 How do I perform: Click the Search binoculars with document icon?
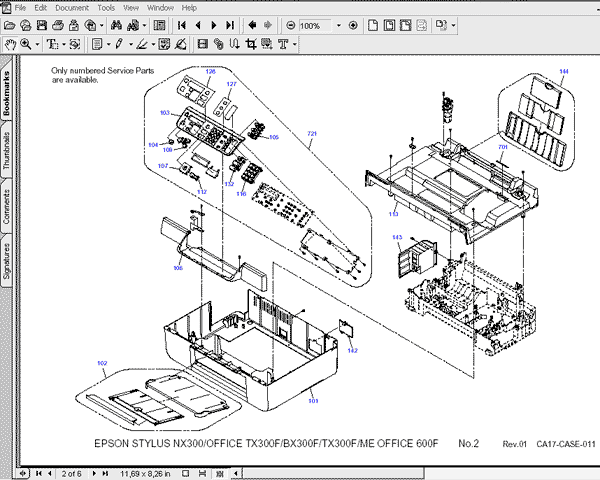click(133, 26)
